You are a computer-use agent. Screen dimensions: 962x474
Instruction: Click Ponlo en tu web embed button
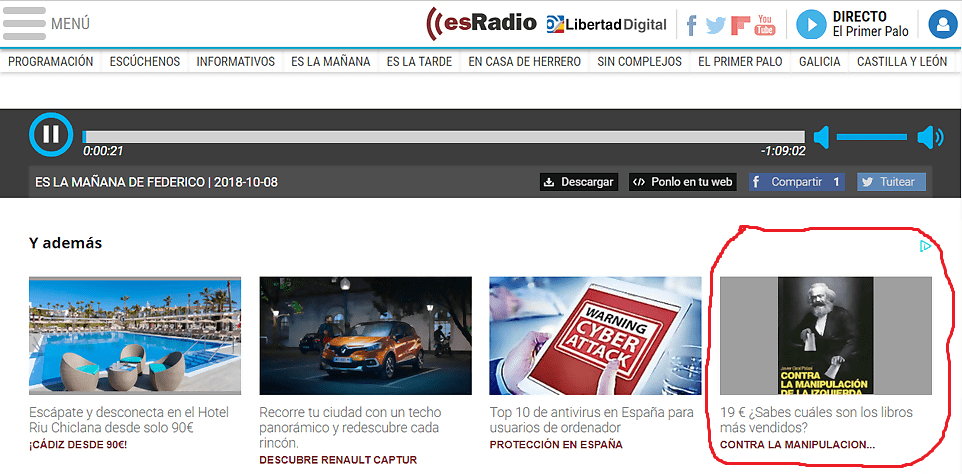[683, 182]
